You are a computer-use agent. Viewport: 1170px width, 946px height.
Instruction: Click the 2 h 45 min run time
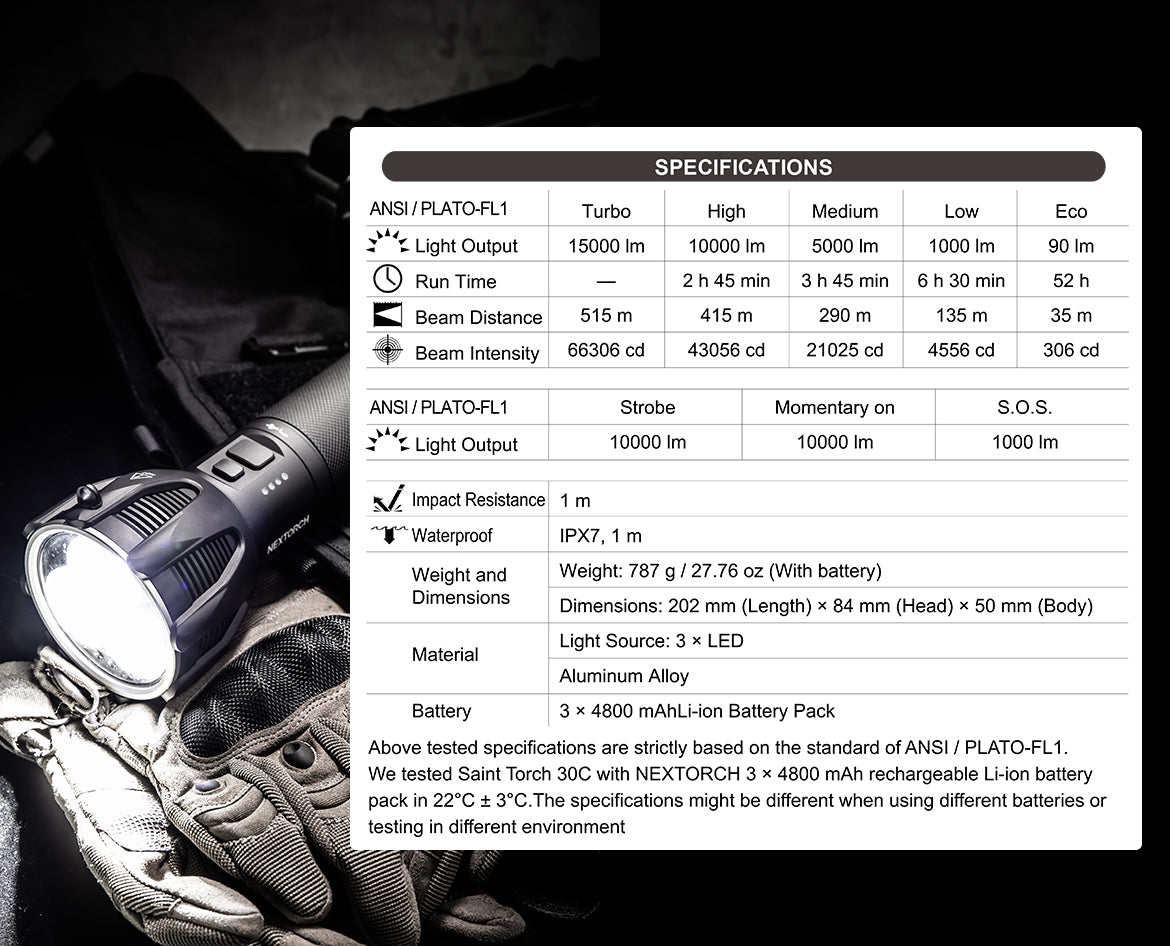pyautogui.click(x=726, y=281)
